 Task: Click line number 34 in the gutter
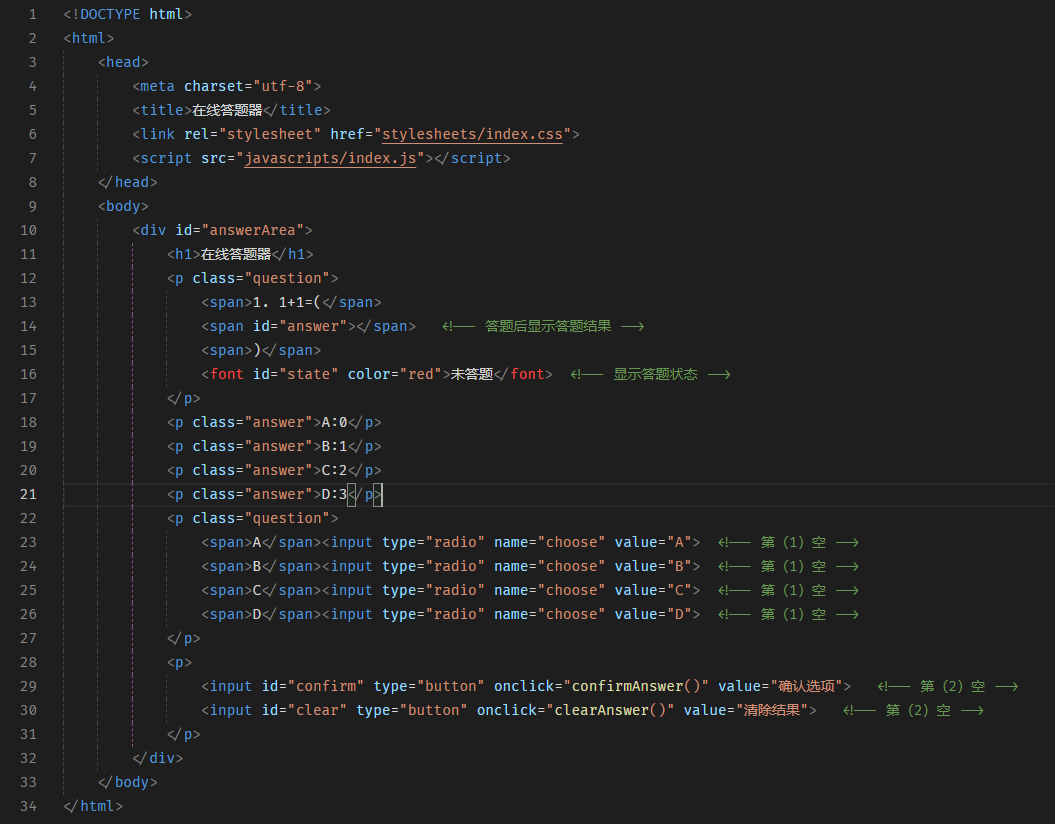(x=28, y=806)
